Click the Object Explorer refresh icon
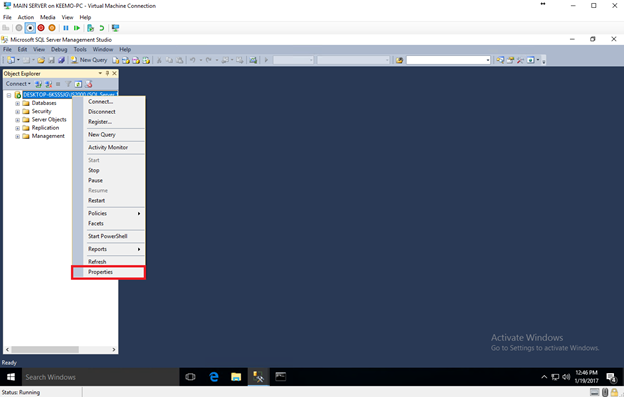624x397 pixels. [78, 84]
